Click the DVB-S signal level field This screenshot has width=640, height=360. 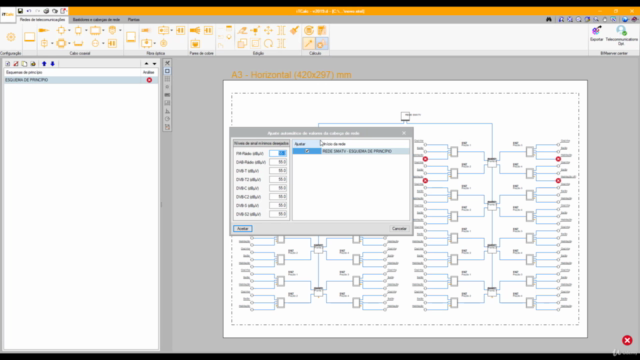(278, 205)
